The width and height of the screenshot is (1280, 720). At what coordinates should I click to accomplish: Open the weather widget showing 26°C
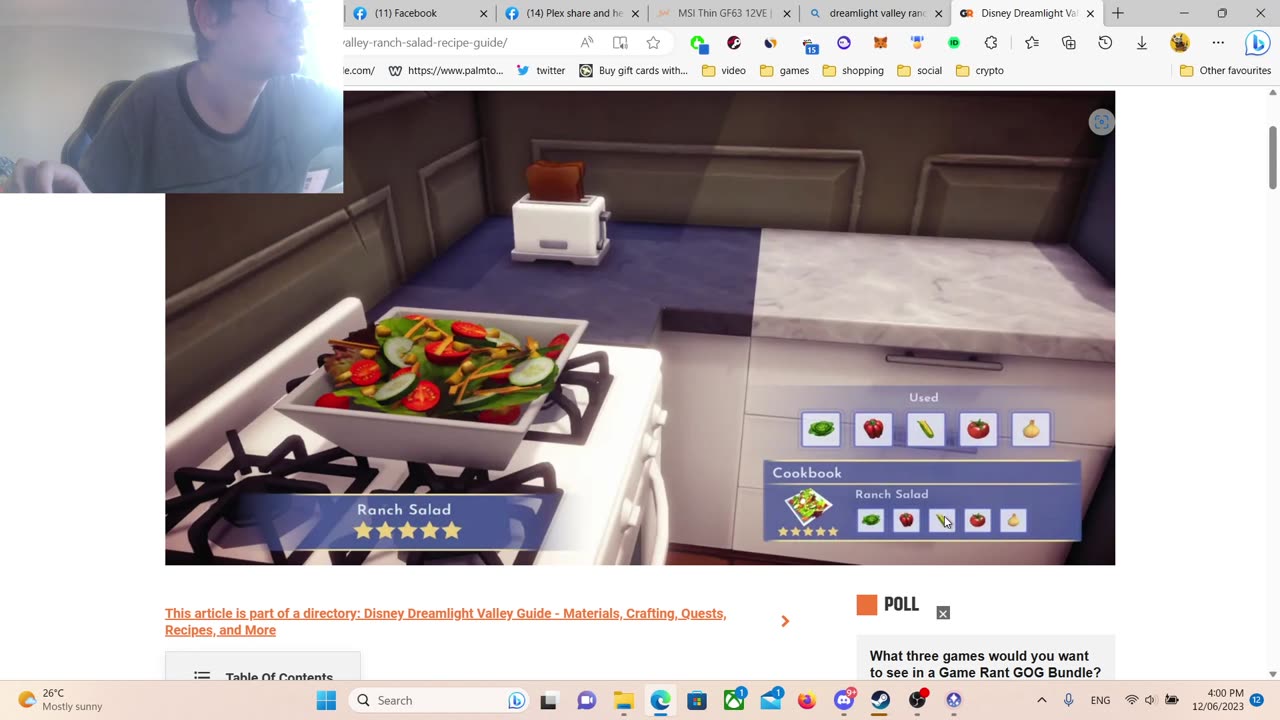tap(61, 700)
